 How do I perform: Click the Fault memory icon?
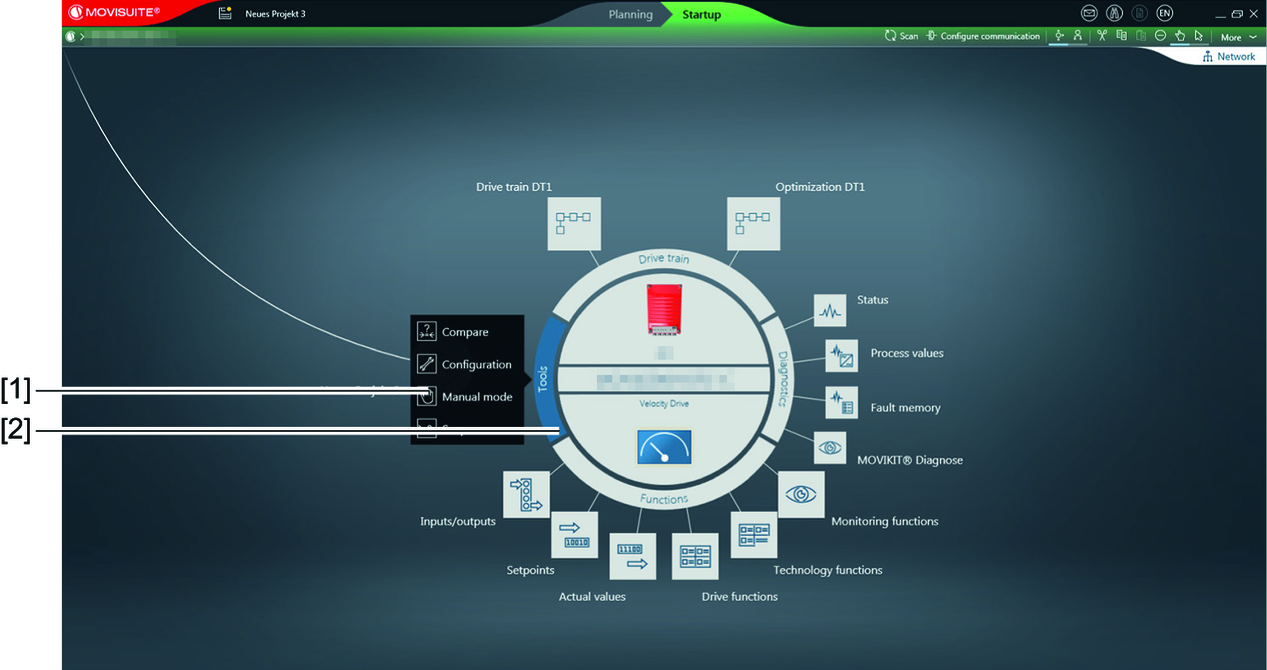pyautogui.click(x=841, y=403)
